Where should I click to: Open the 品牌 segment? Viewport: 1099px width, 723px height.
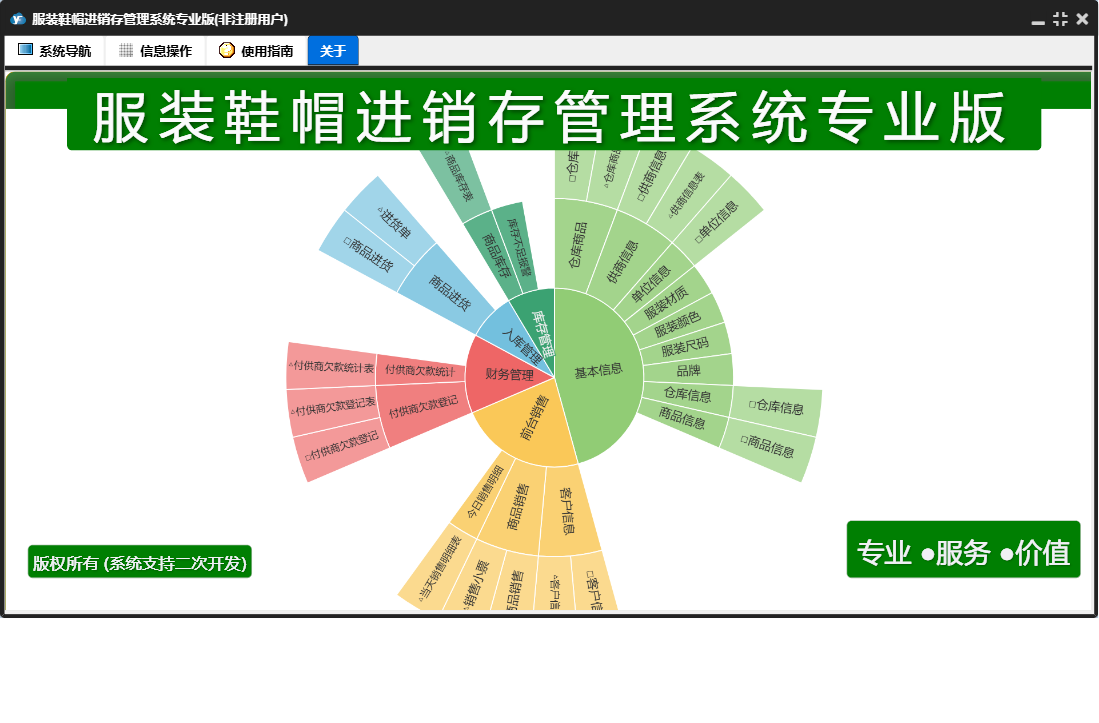[x=688, y=369]
